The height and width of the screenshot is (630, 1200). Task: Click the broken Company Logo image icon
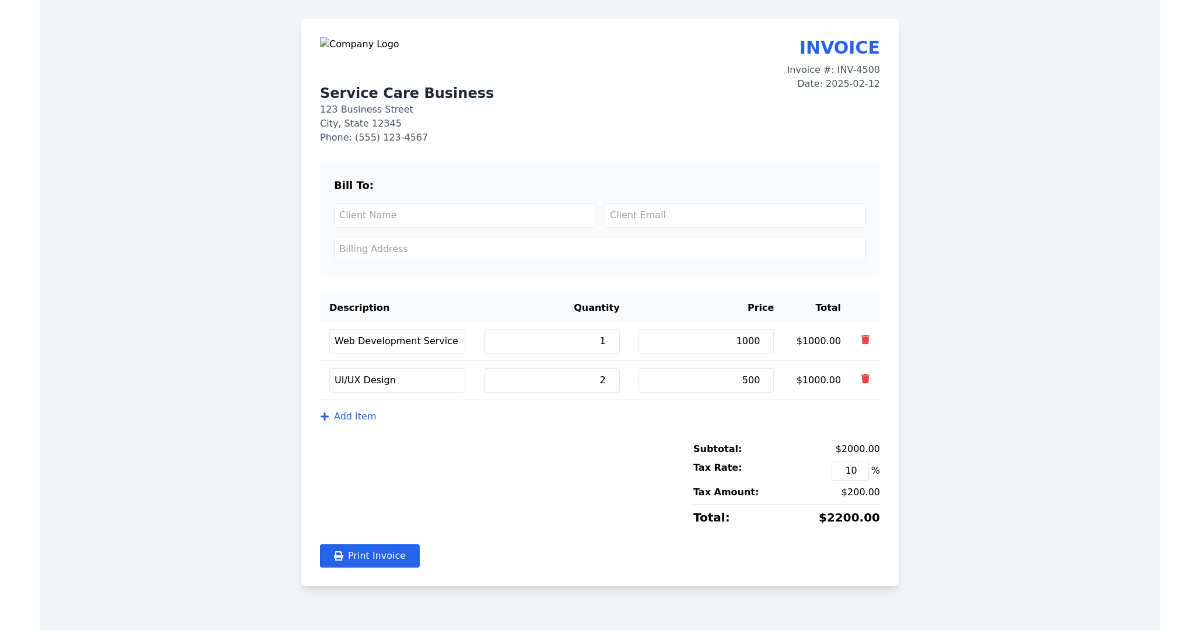click(323, 42)
